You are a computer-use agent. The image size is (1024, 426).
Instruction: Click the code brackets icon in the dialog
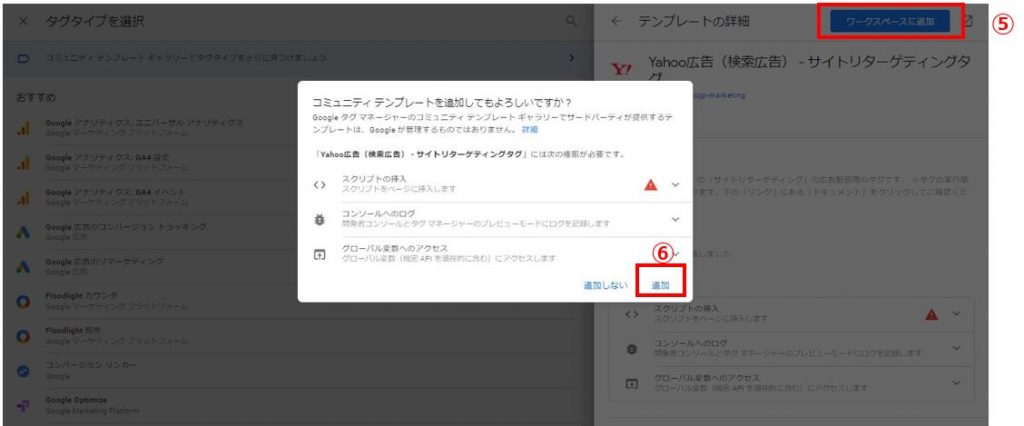click(319, 184)
